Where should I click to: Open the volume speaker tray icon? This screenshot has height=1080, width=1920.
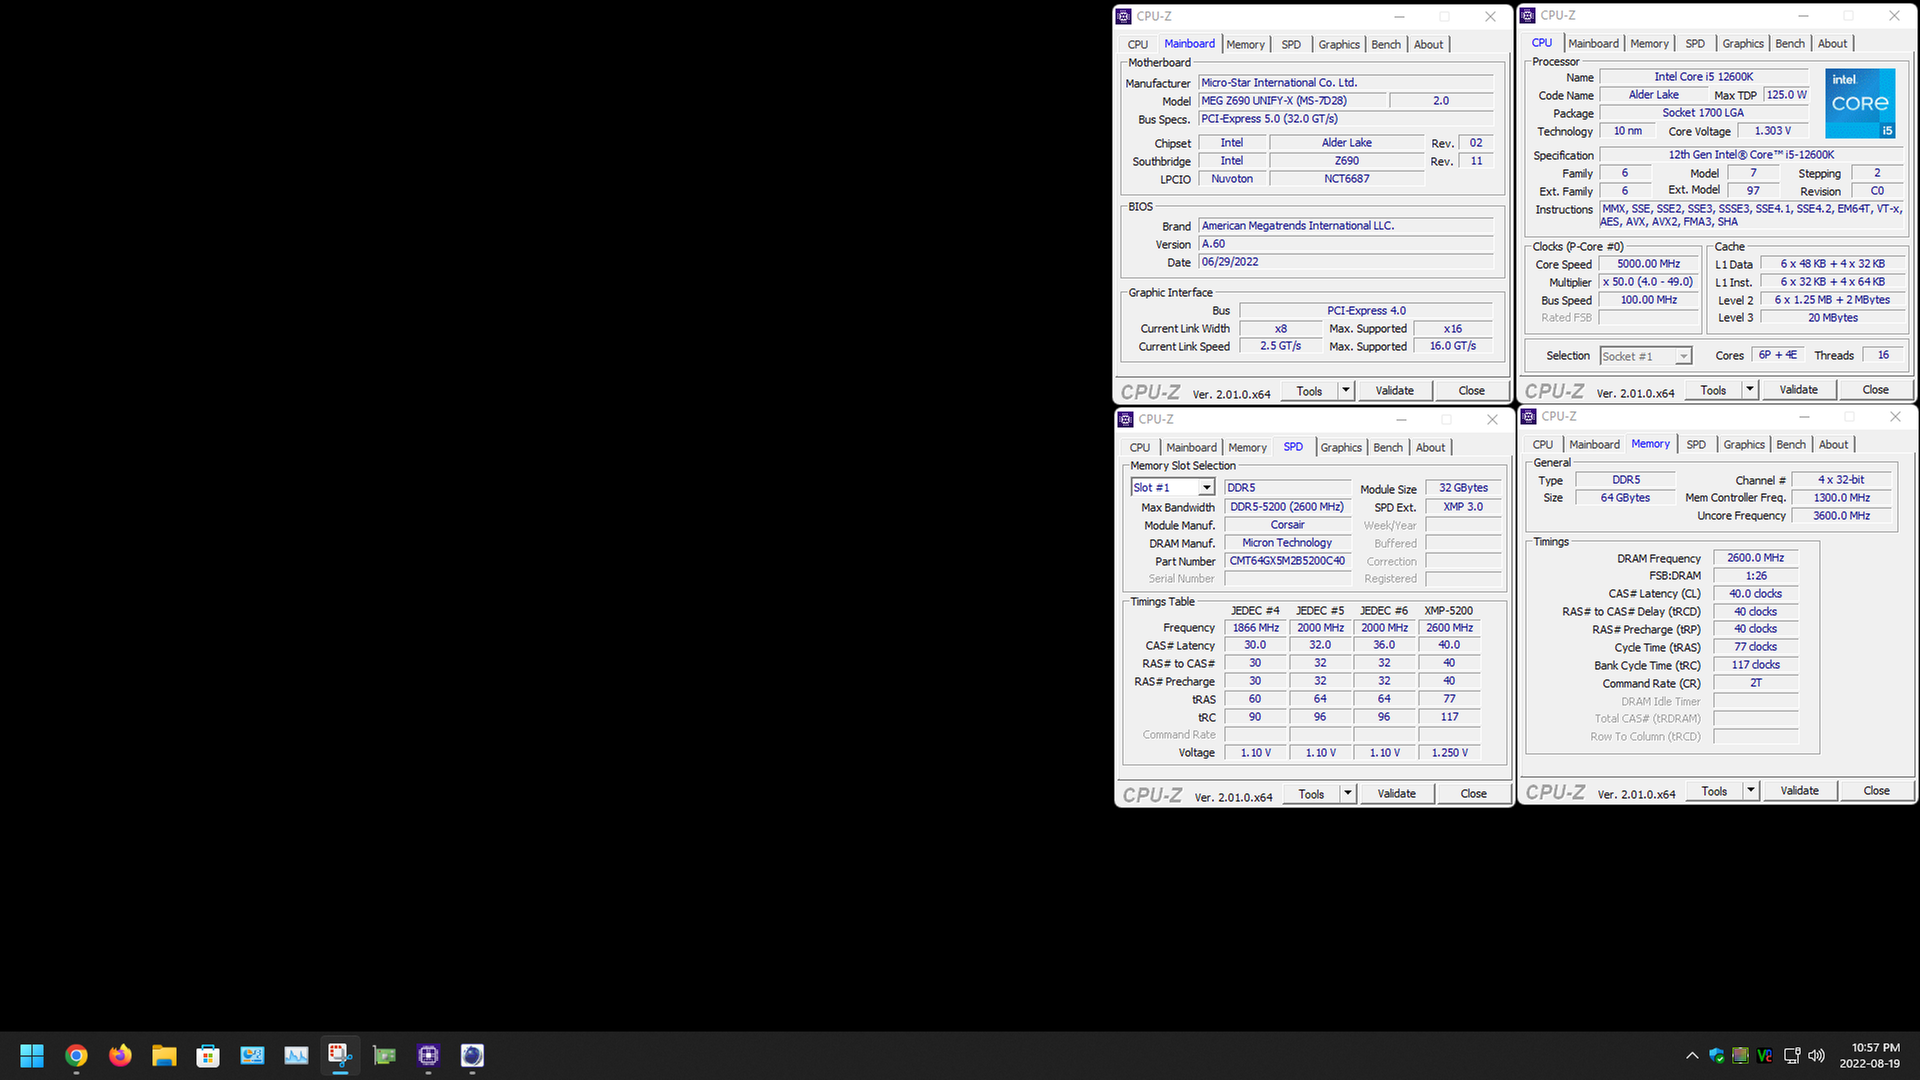tap(1817, 1055)
